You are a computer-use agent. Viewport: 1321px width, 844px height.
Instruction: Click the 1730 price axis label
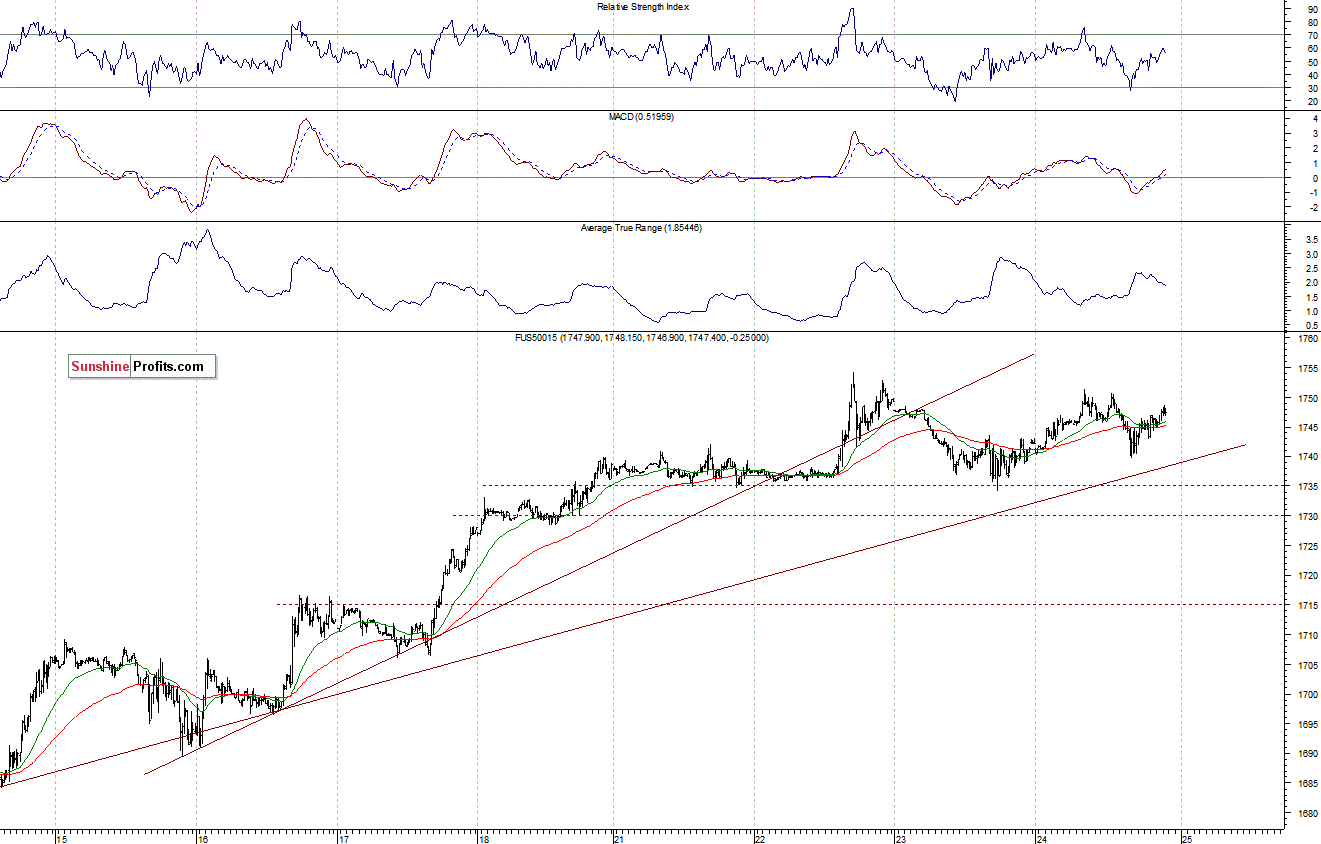tap(1307, 517)
